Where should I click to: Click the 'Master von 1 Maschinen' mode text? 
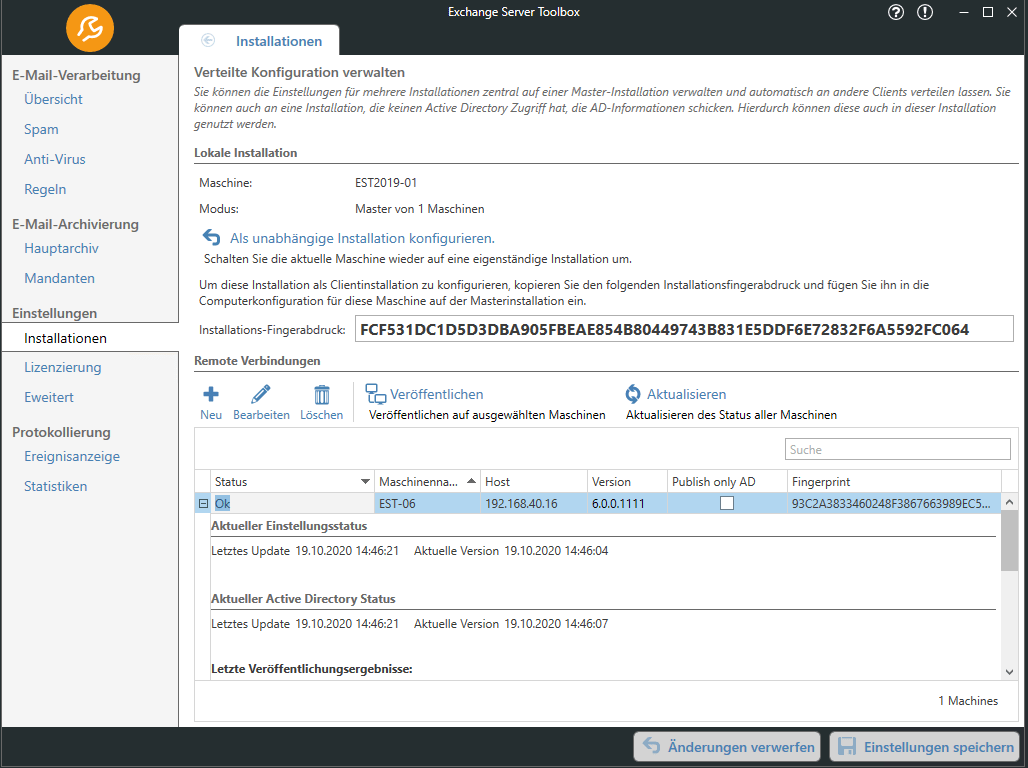(420, 209)
